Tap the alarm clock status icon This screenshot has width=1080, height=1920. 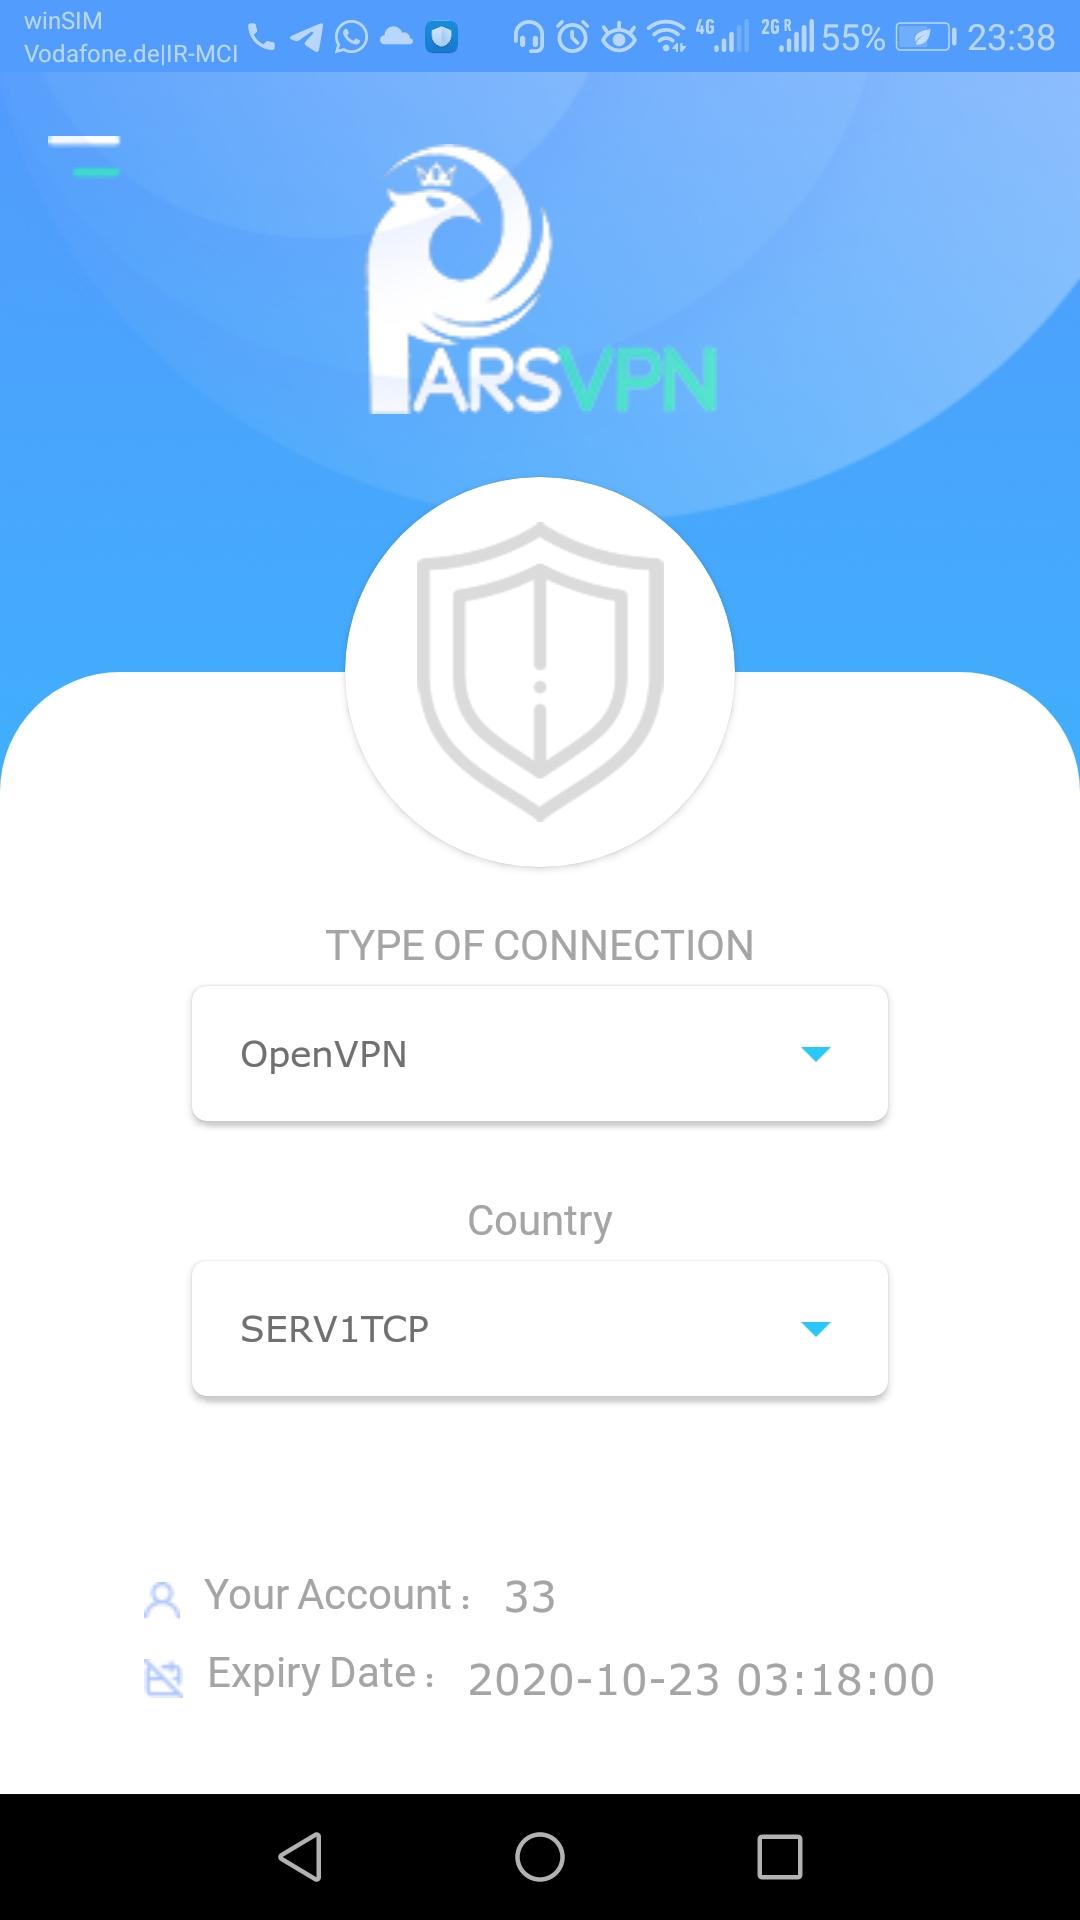(573, 38)
